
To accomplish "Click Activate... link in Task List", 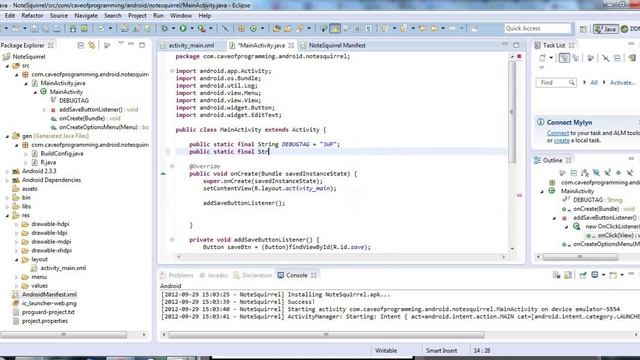I will point(622,82).
